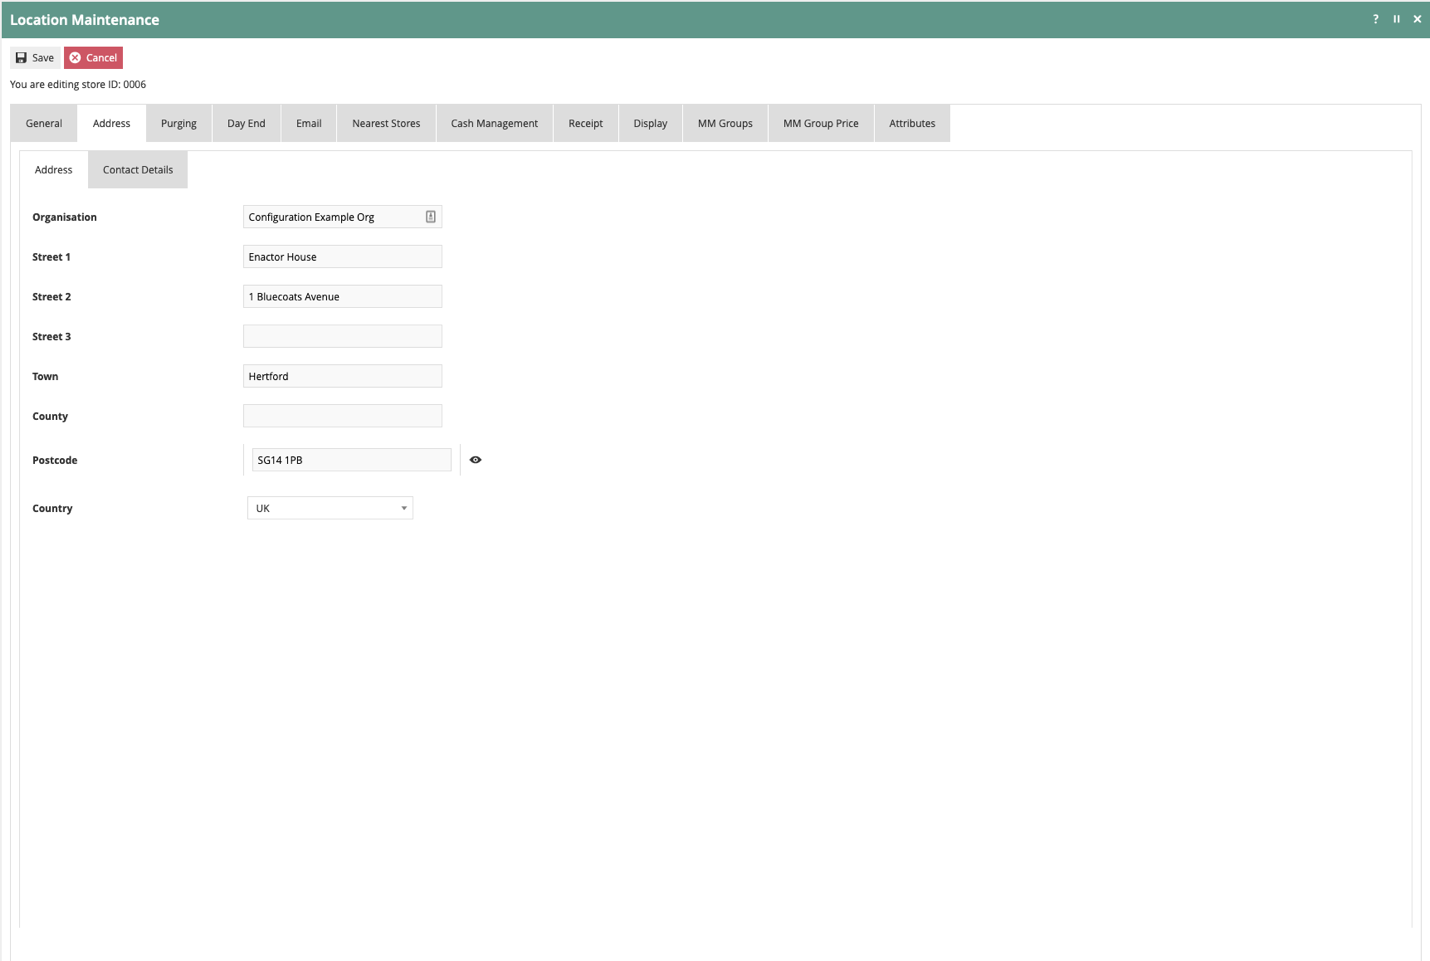Open the Country dropdown

click(x=330, y=508)
